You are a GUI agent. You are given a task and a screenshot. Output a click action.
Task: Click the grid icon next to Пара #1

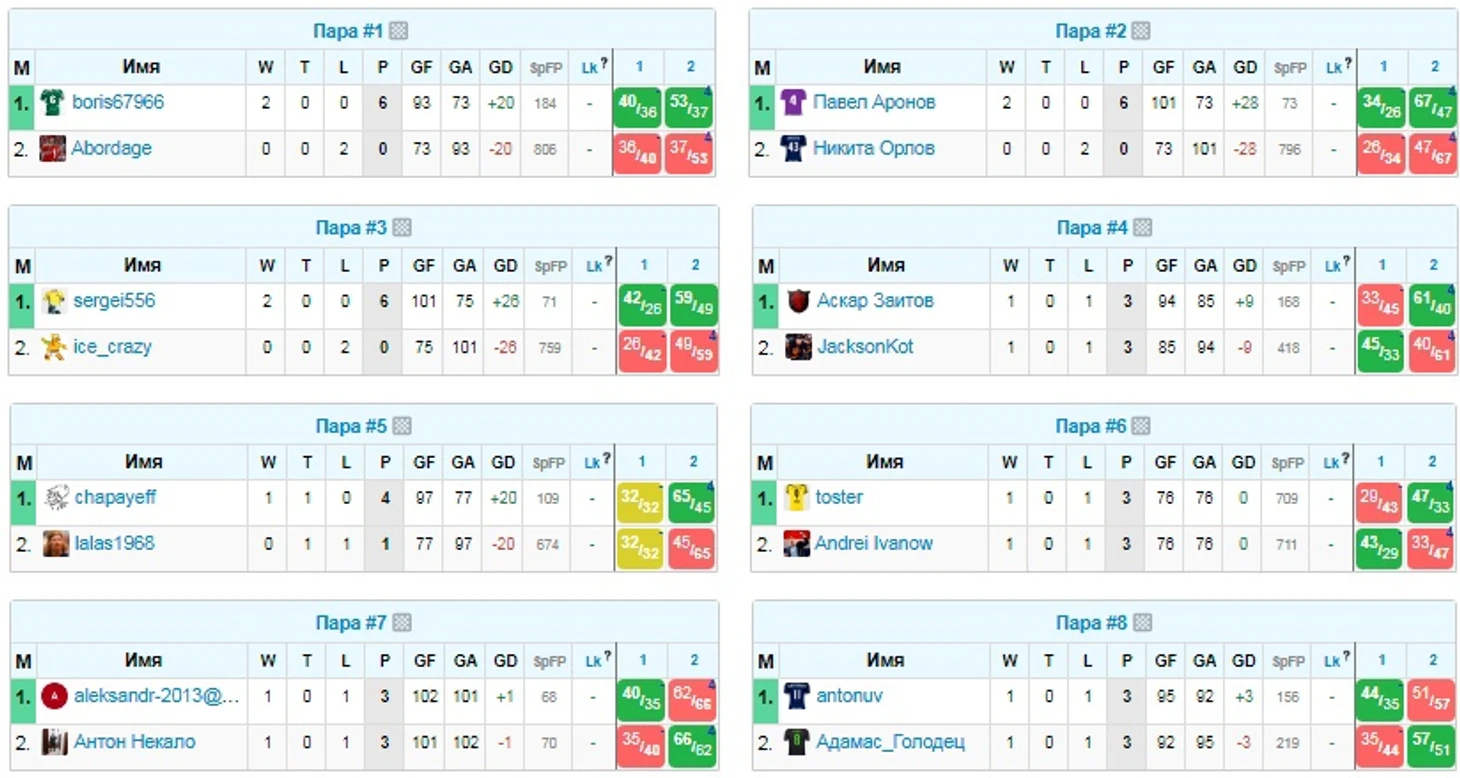(398, 31)
